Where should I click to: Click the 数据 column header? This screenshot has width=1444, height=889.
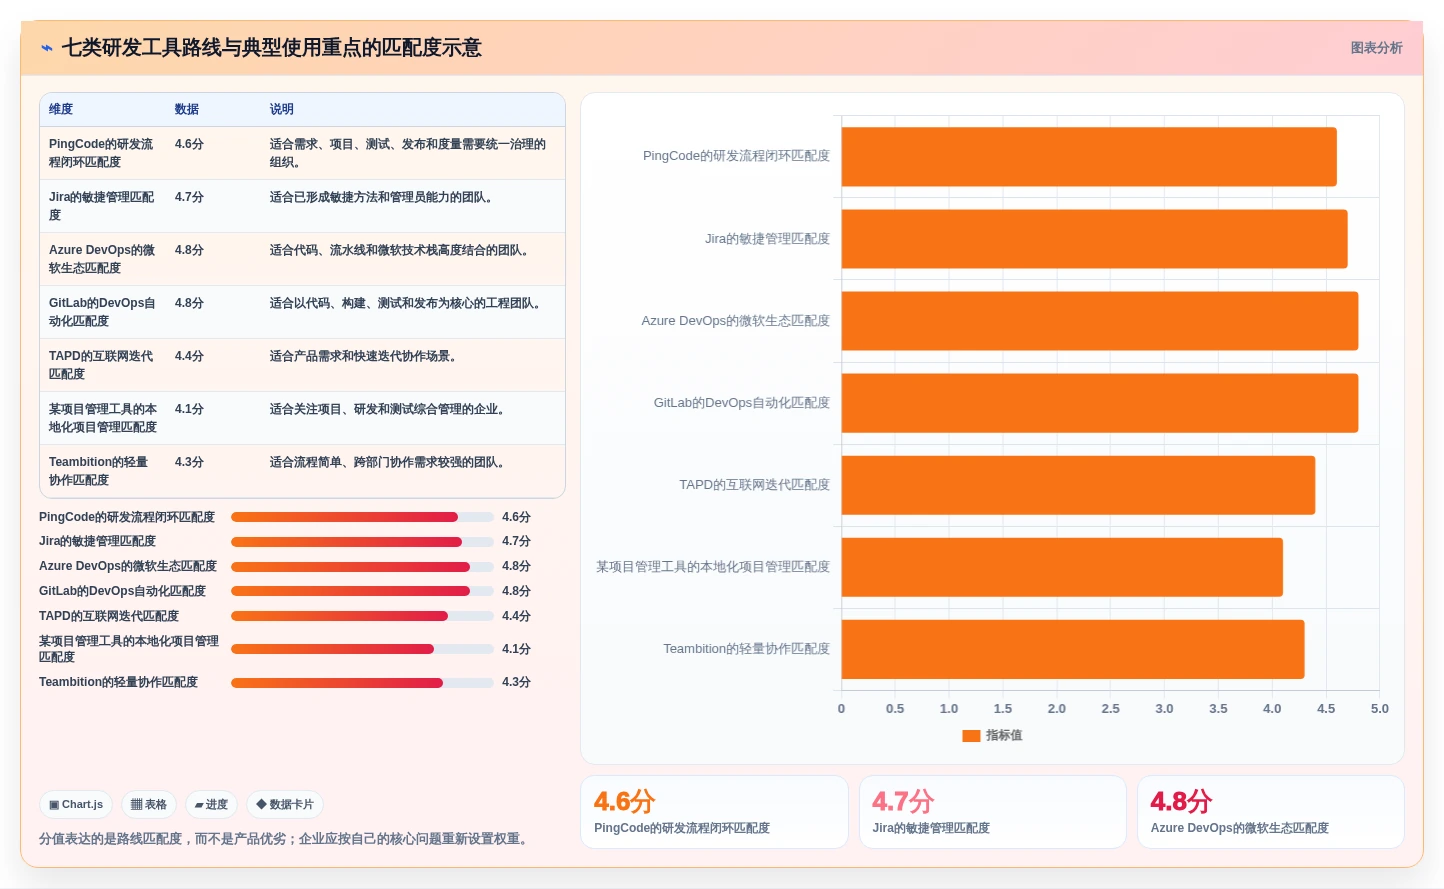point(187,109)
